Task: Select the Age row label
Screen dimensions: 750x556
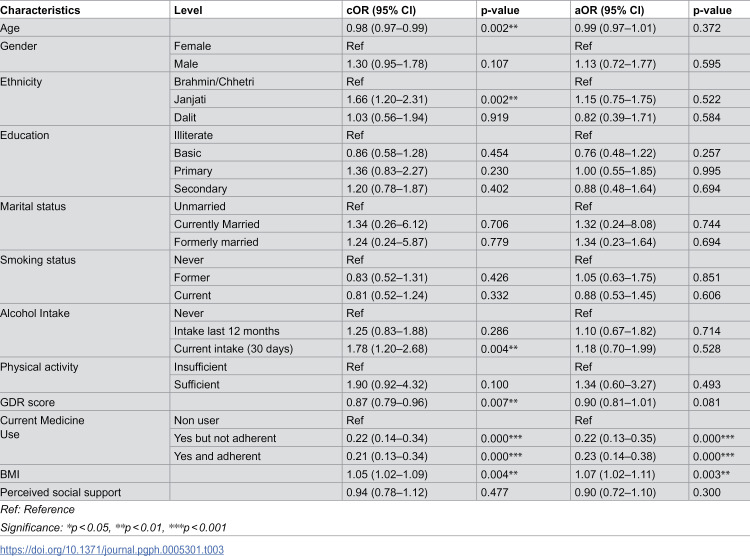Action: [x=10, y=28]
